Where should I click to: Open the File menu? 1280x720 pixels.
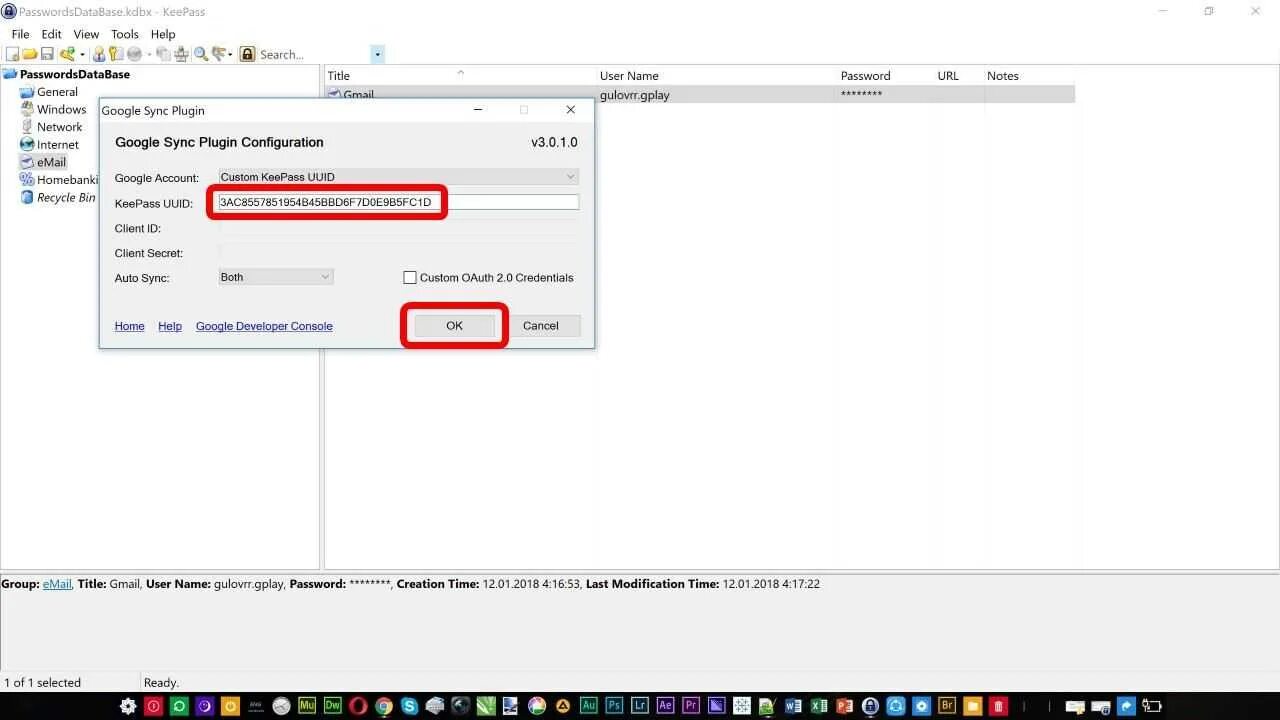(20, 34)
